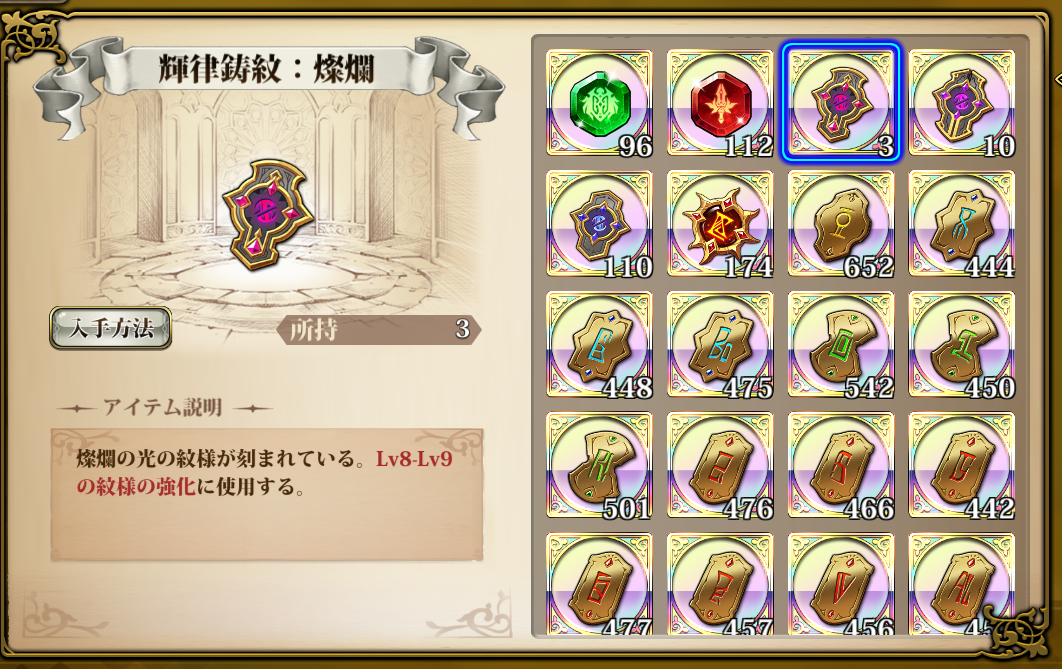Pick the blue rune tablet with 475
Viewport: 1062px width, 669px height.
pos(720,344)
